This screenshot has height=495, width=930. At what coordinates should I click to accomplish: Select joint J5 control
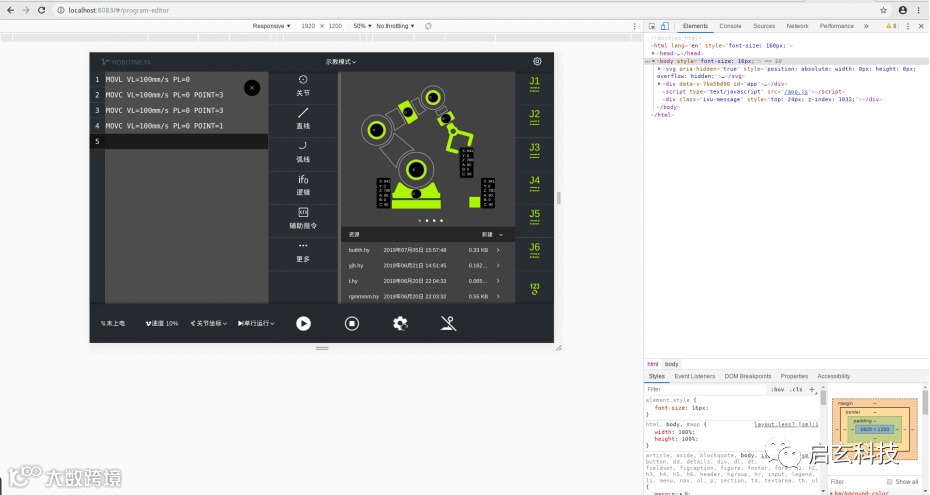point(534,217)
